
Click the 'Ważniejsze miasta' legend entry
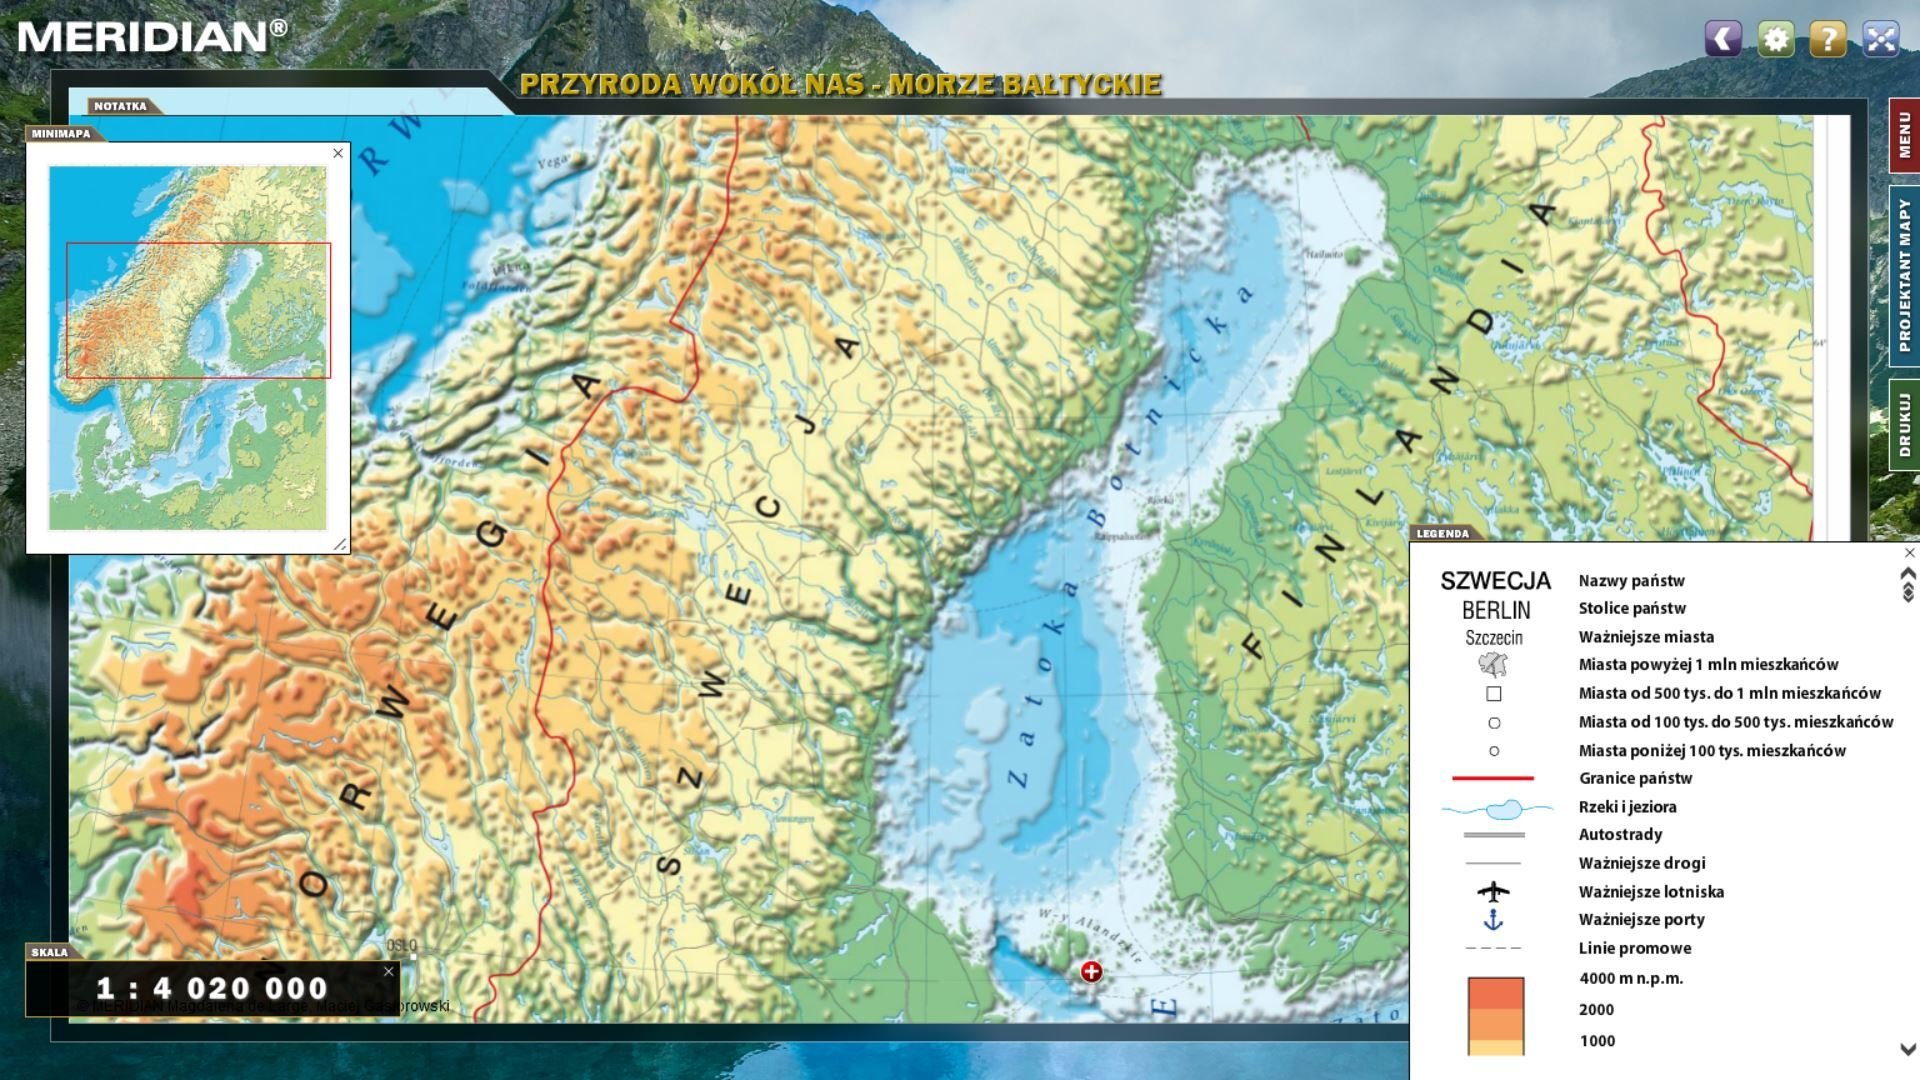click(x=1646, y=637)
